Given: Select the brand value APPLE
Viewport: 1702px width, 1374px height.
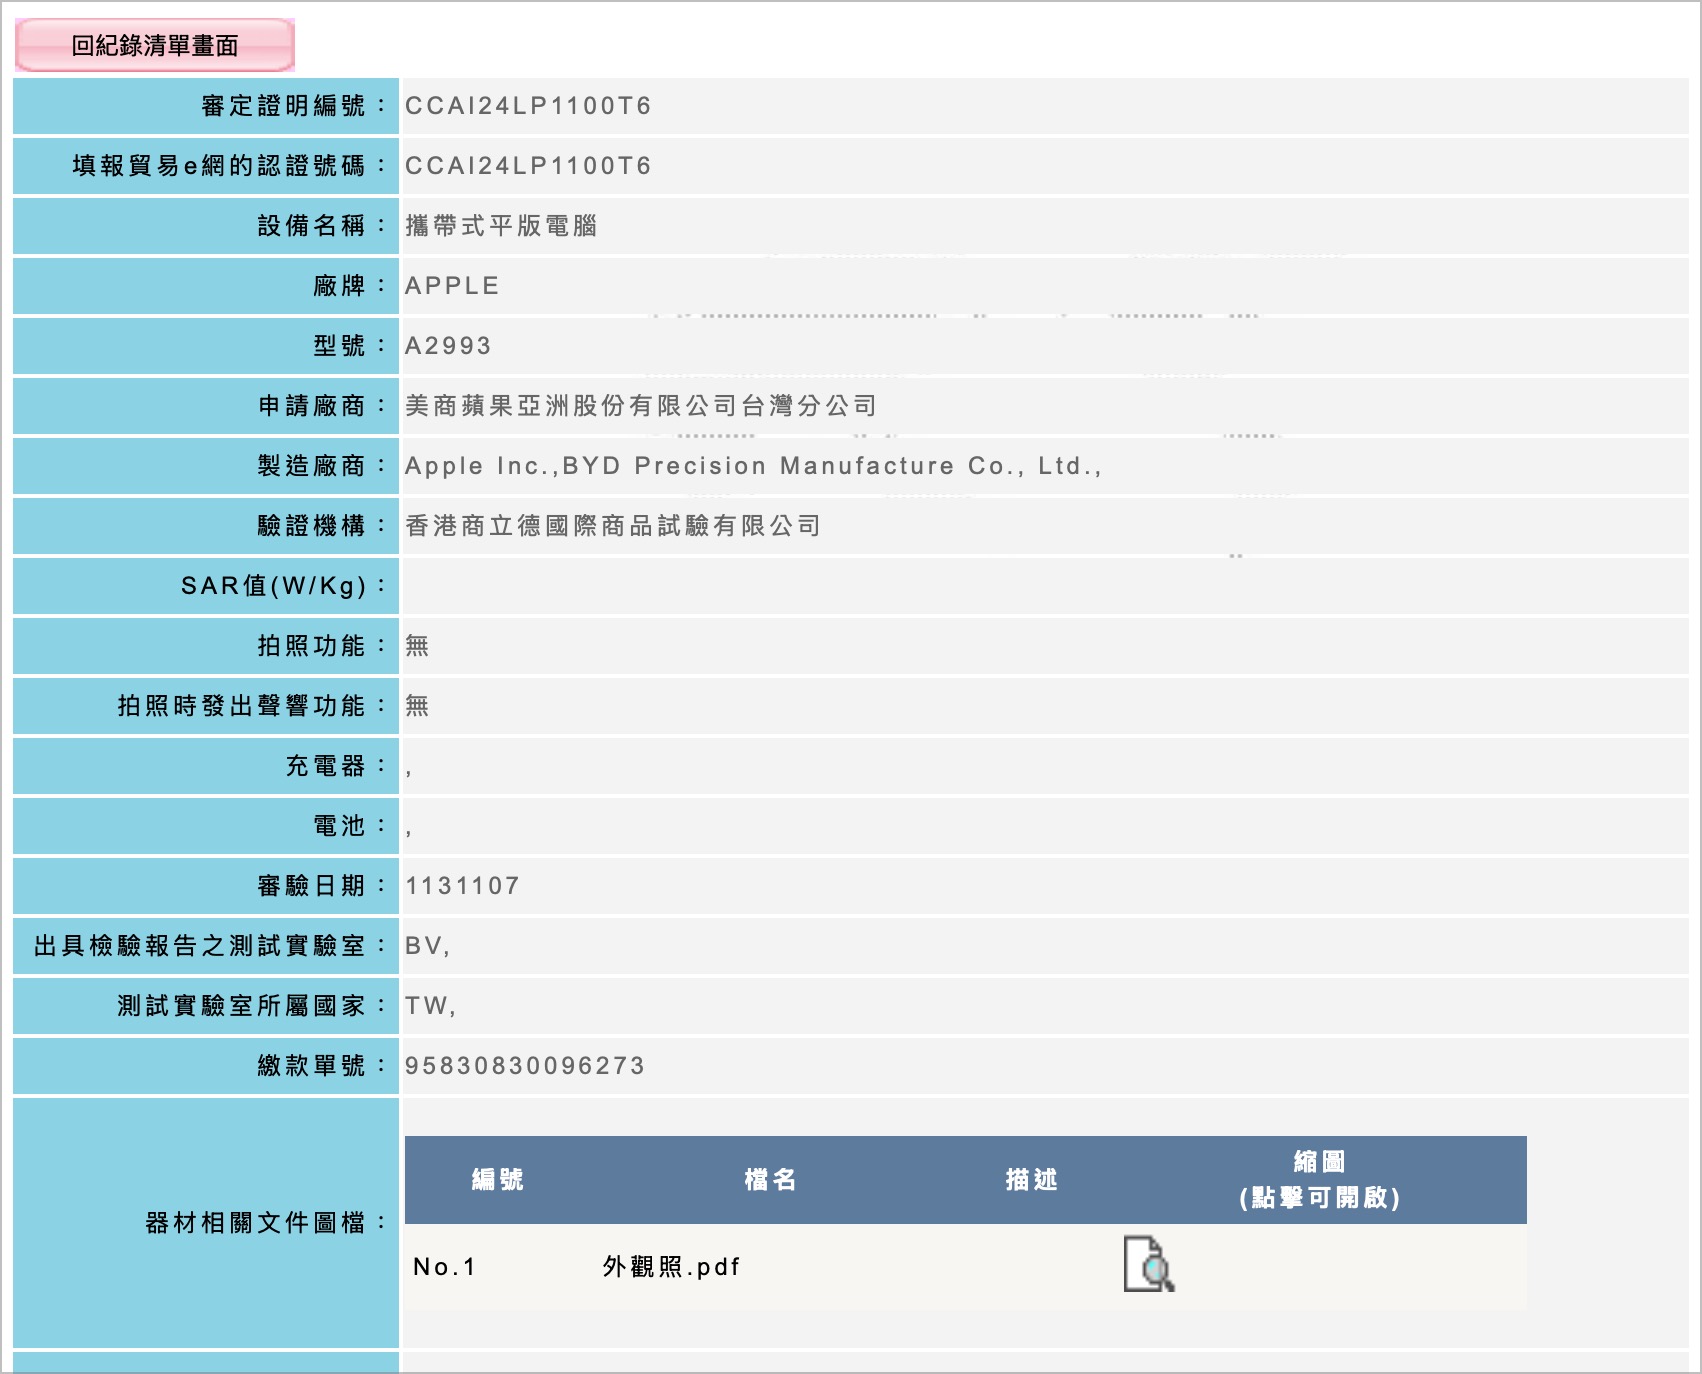Looking at the screenshot, I should (452, 286).
